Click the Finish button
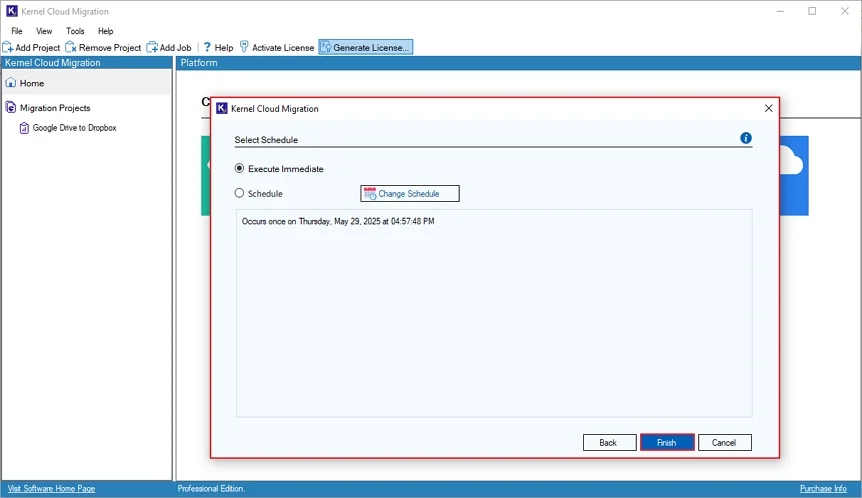862x498 pixels. pyautogui.click(x=667, y=442)
